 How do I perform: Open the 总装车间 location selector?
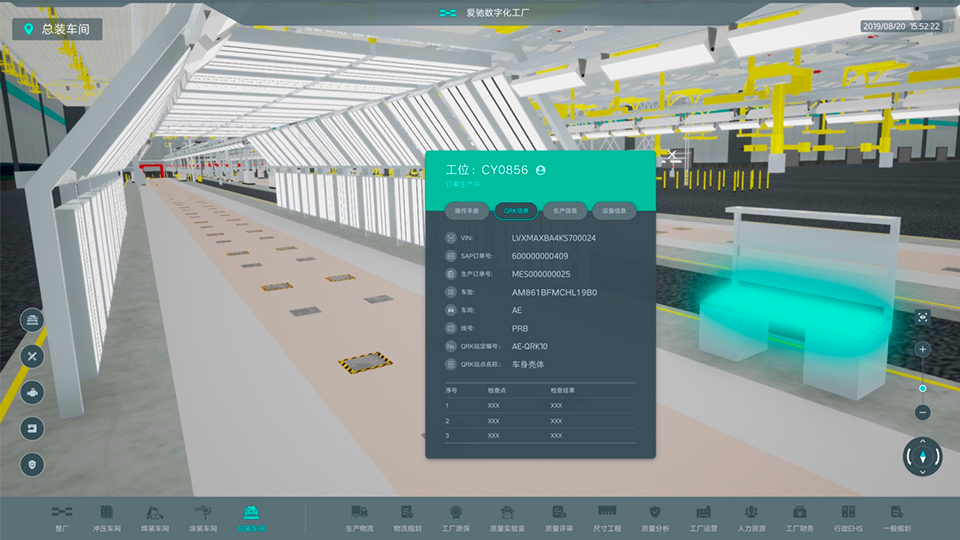click(57, 29)
